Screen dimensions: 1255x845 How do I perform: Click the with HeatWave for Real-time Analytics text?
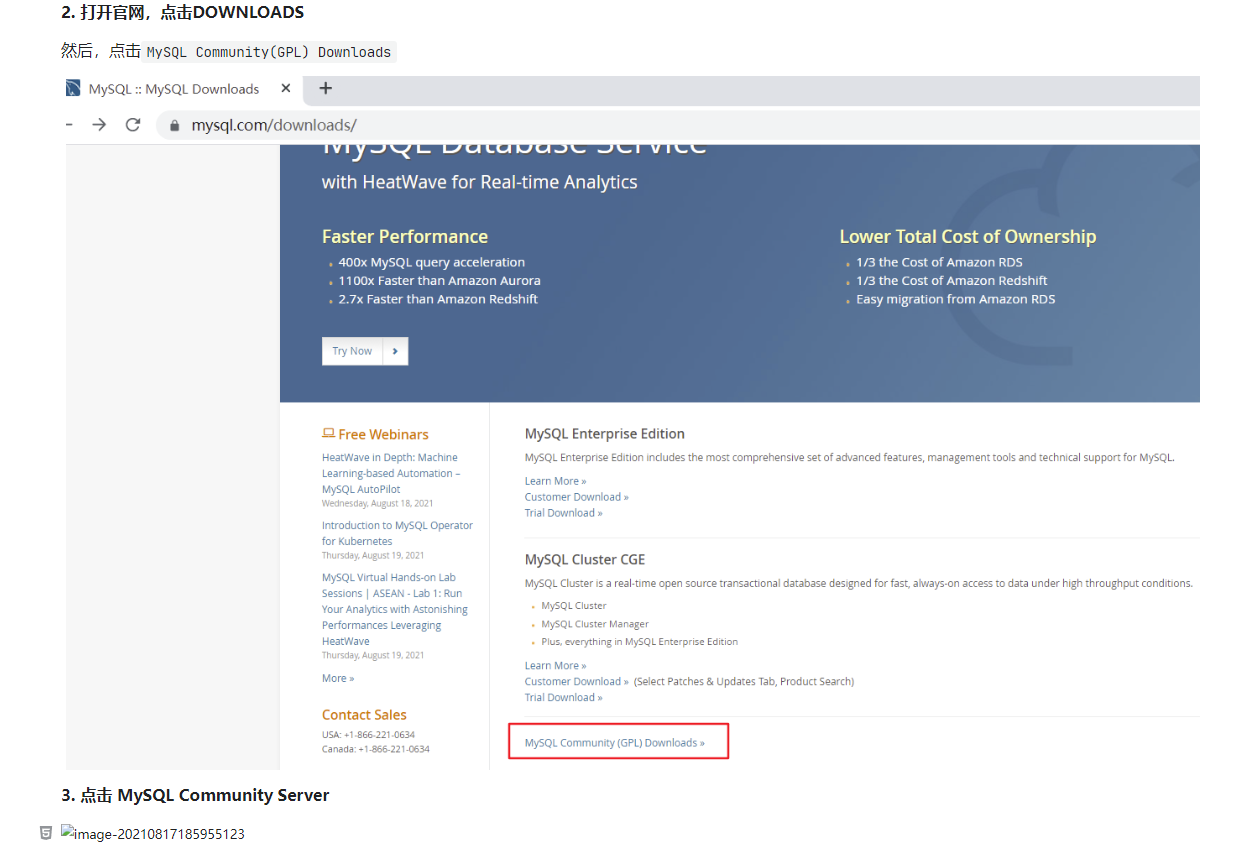[x=479, y=182]
